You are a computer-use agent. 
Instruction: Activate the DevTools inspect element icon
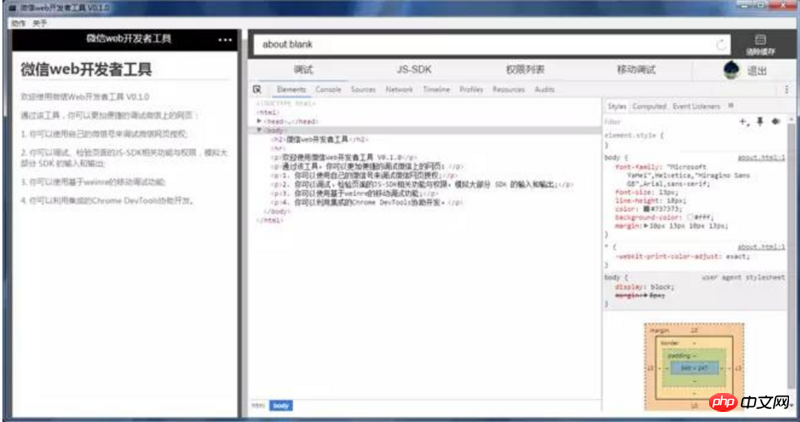257,89
